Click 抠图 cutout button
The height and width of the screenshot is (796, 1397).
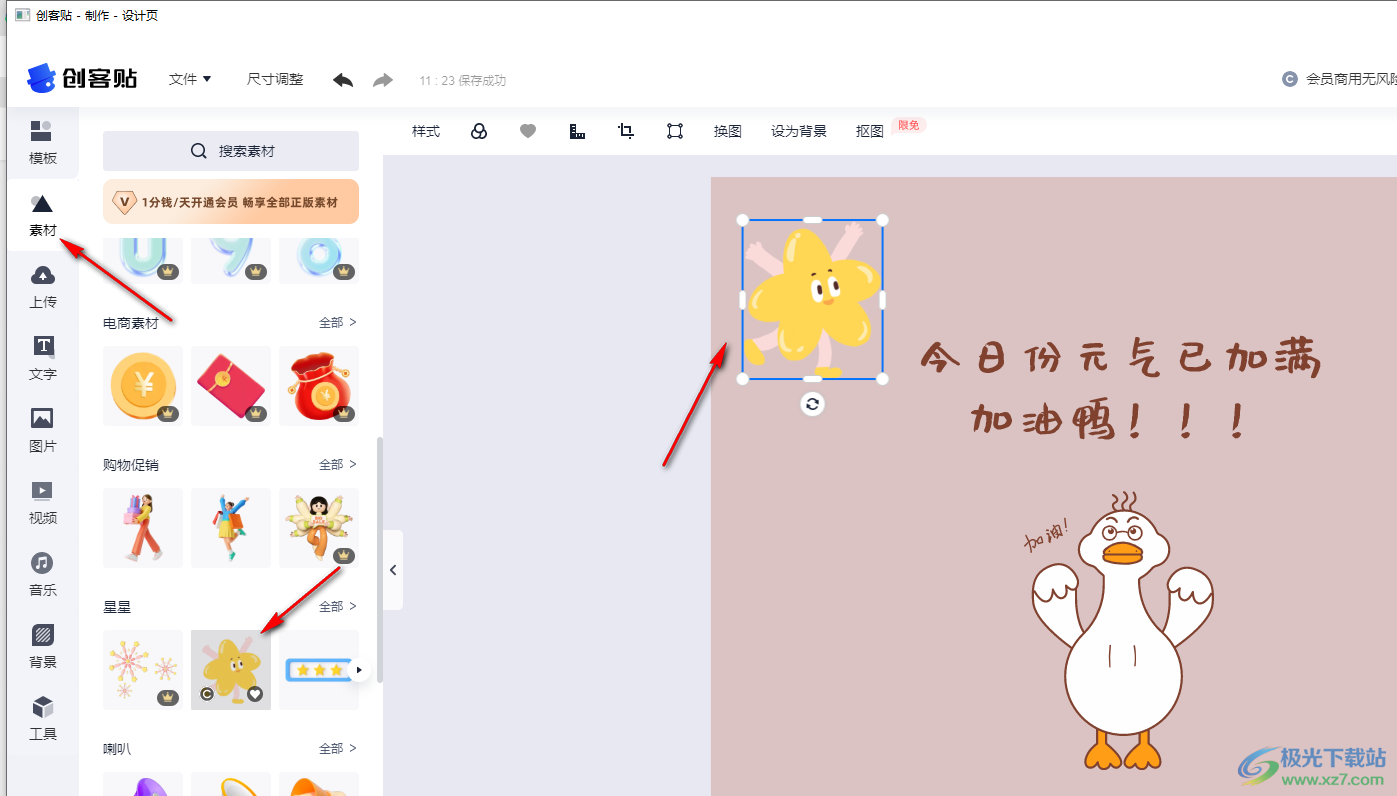point(870,131)
